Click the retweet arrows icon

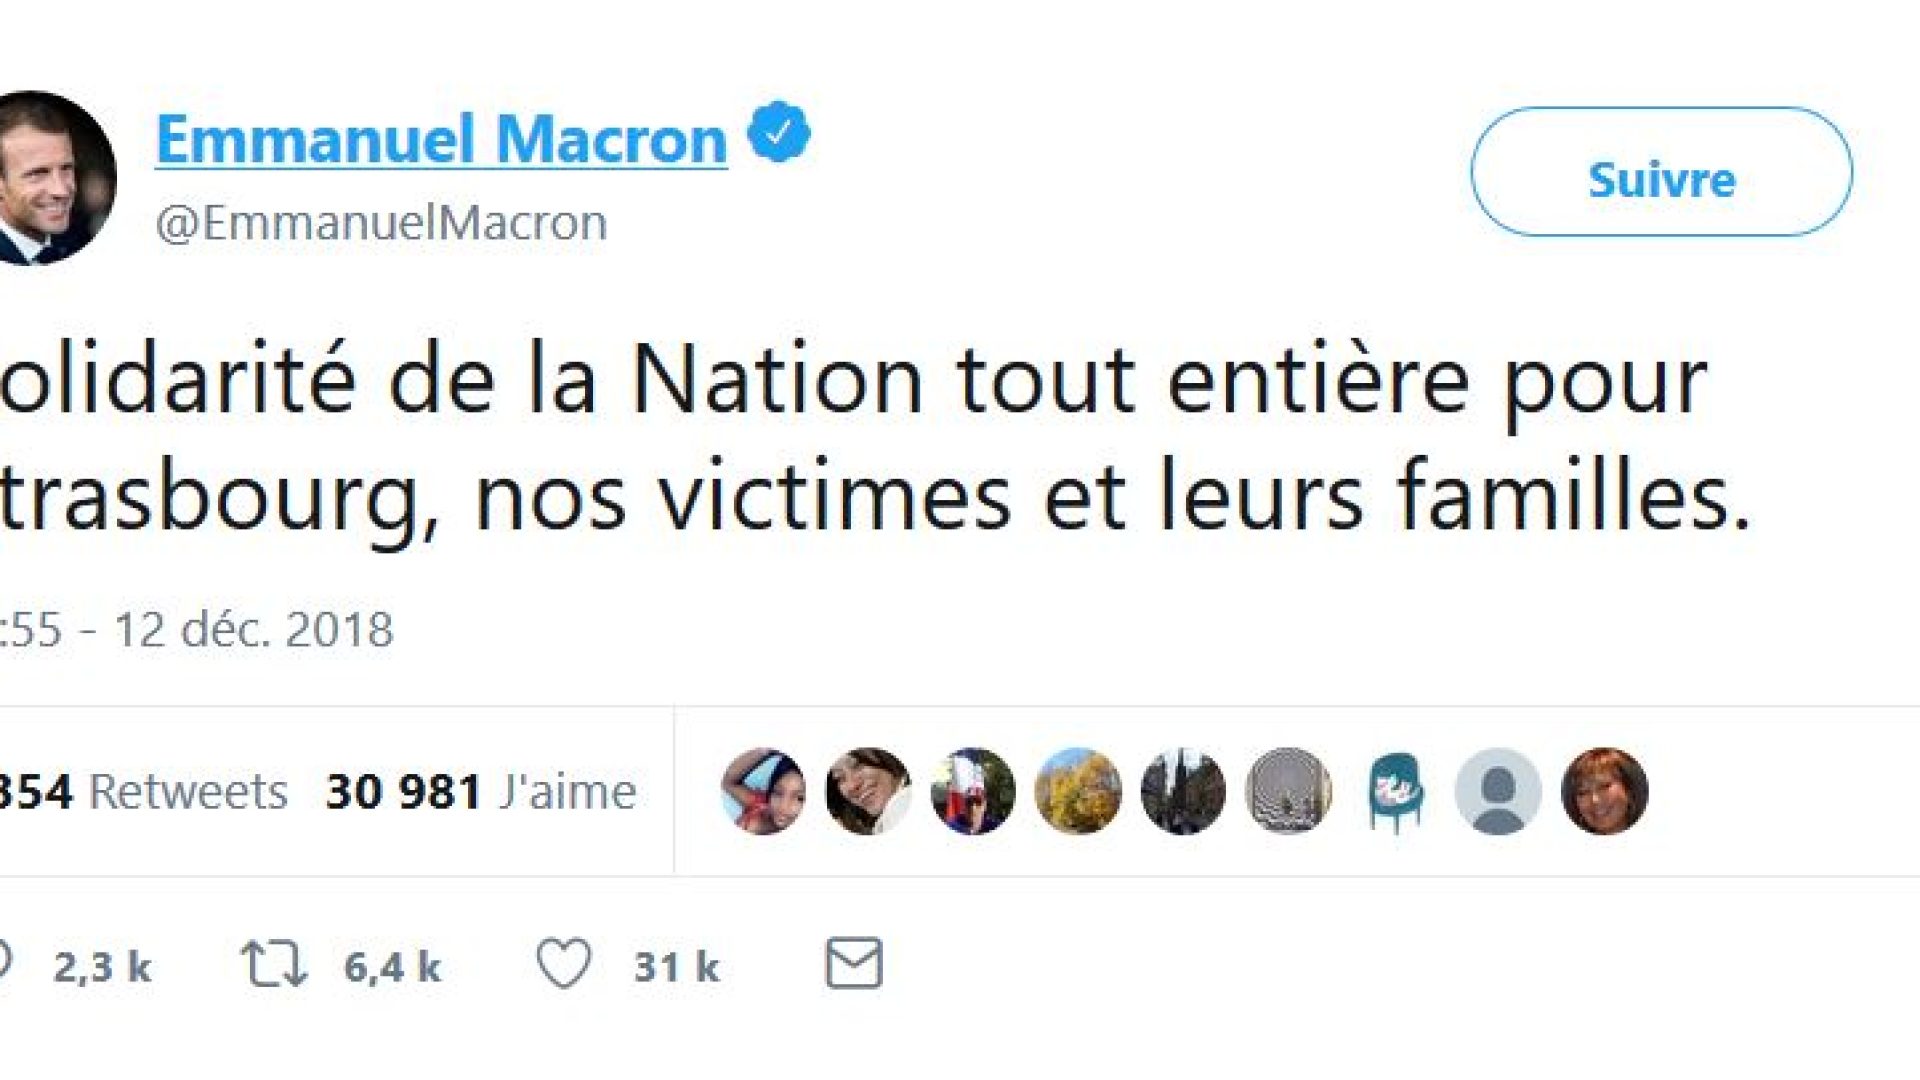point(273,965)
